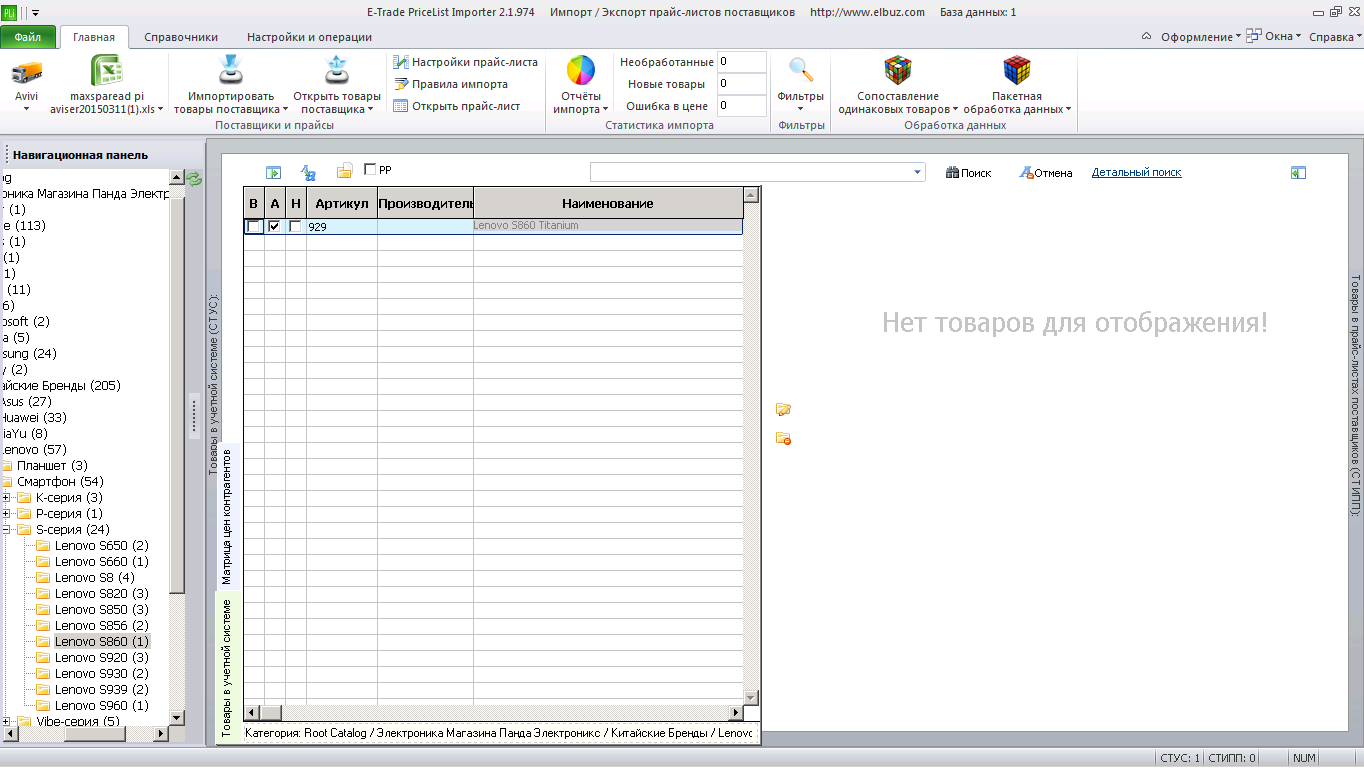Viewport: 1364px width, 768px height.
Task: Sort by the Производитель column header
Action: click(x=425, y=203)
